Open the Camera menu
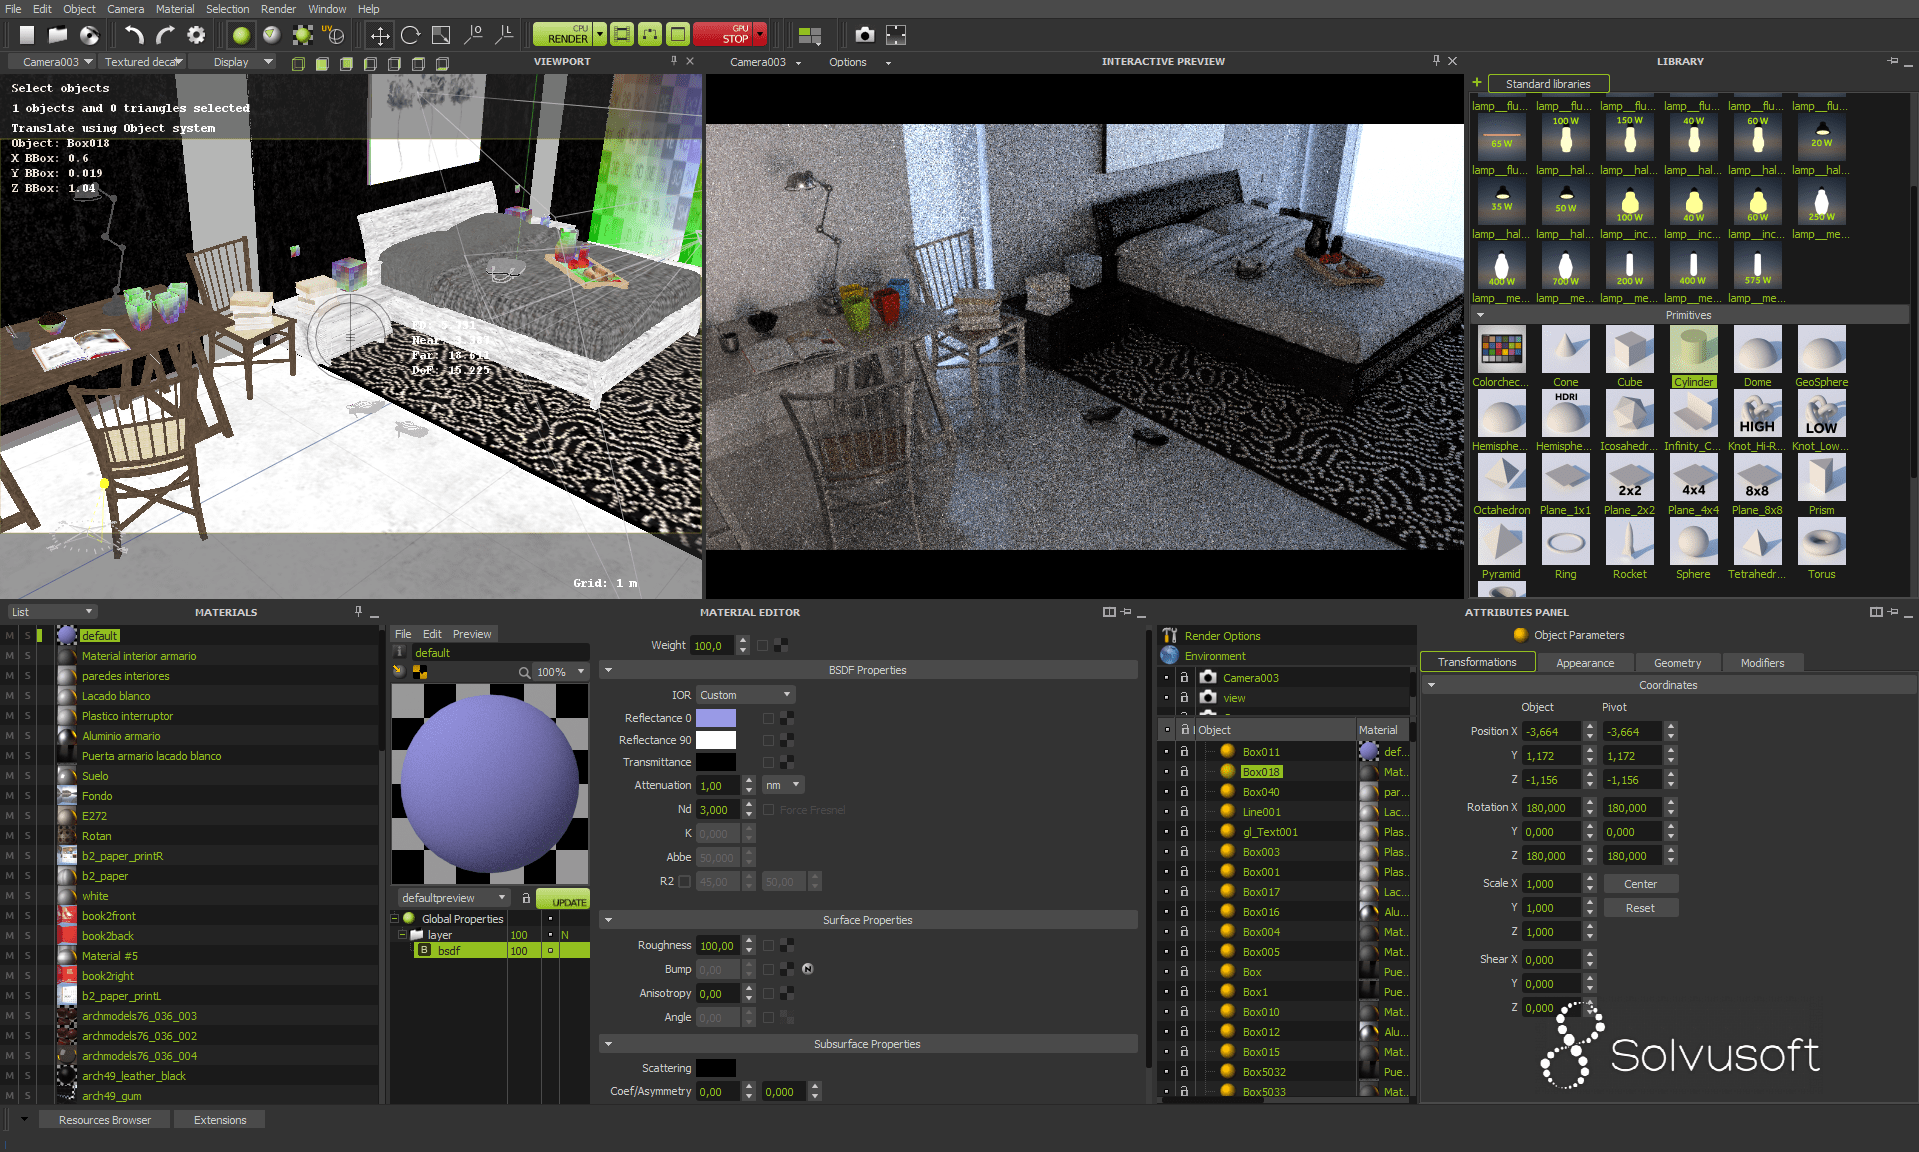 click(x=125, y=9)
